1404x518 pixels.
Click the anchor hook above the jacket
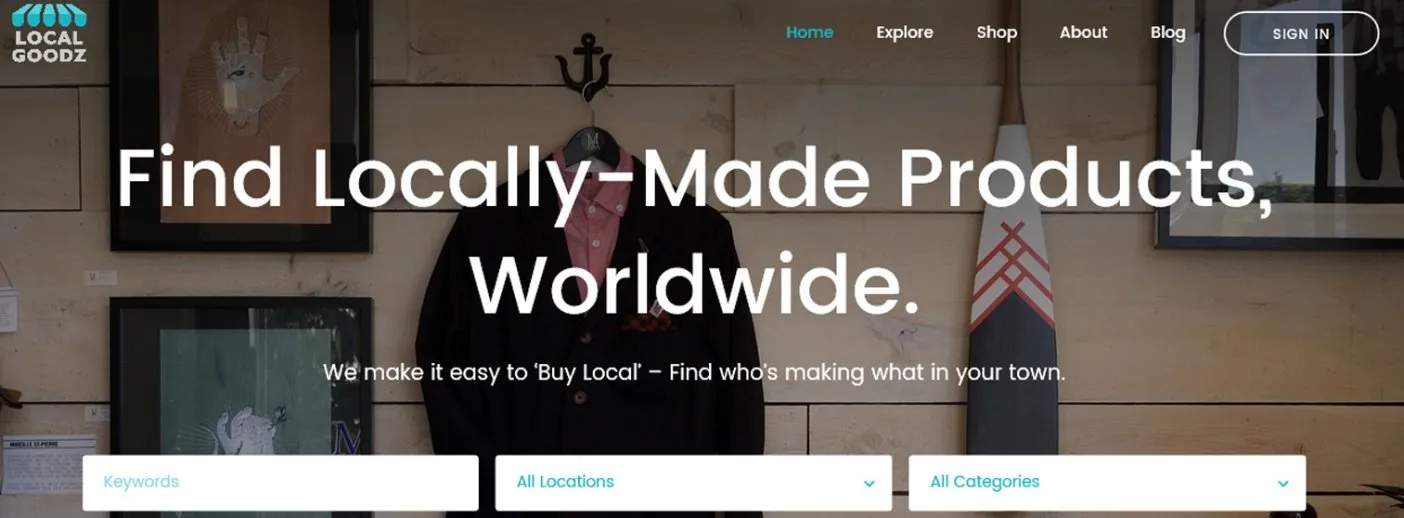[x=582, y=67]
